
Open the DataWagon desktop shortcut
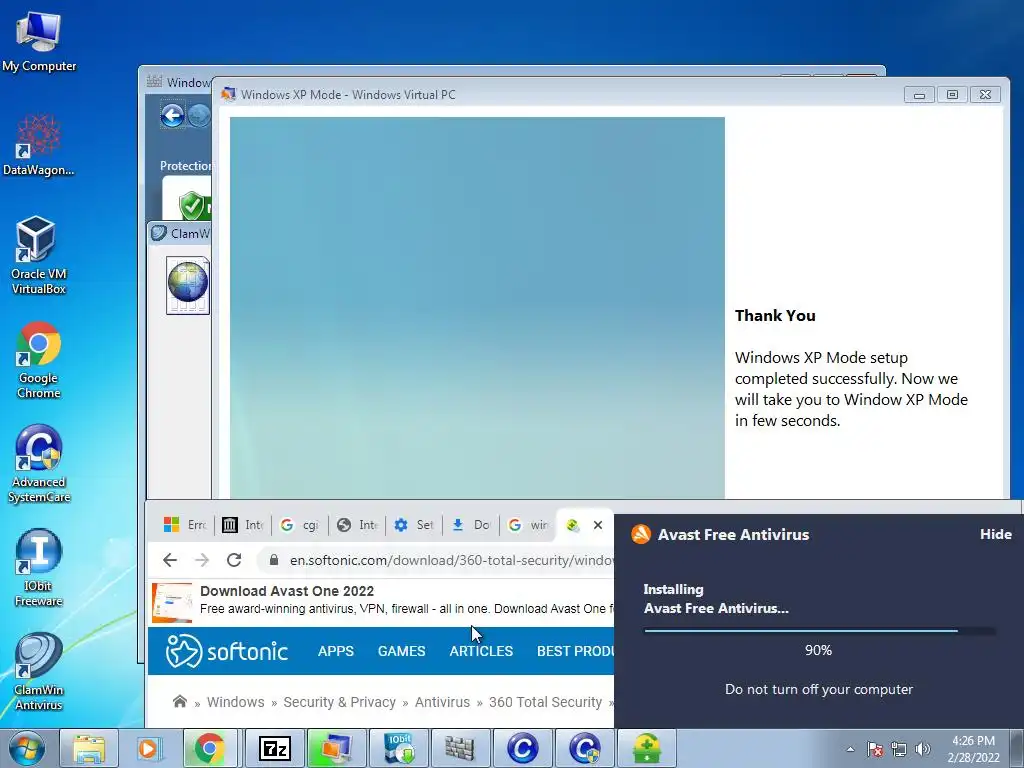coord(39,145)
